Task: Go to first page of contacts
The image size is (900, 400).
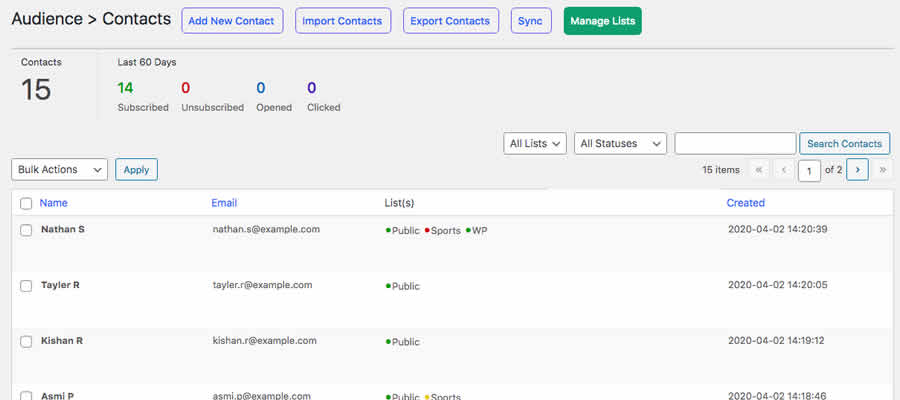Action: (x=758, y=170)
